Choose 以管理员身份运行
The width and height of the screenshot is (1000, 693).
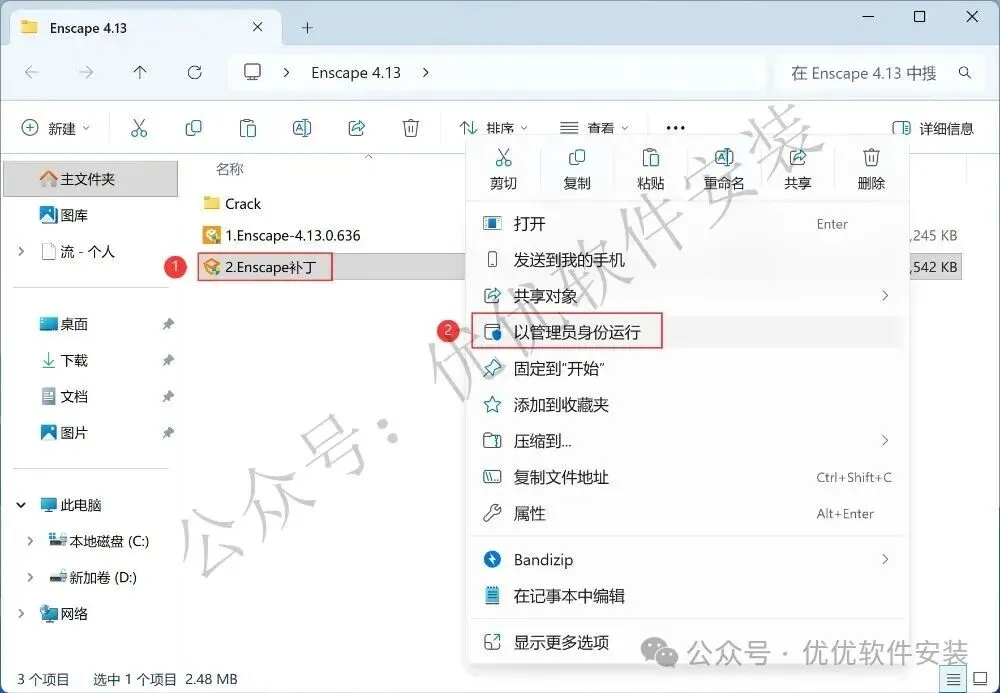[x=688, y=332]
